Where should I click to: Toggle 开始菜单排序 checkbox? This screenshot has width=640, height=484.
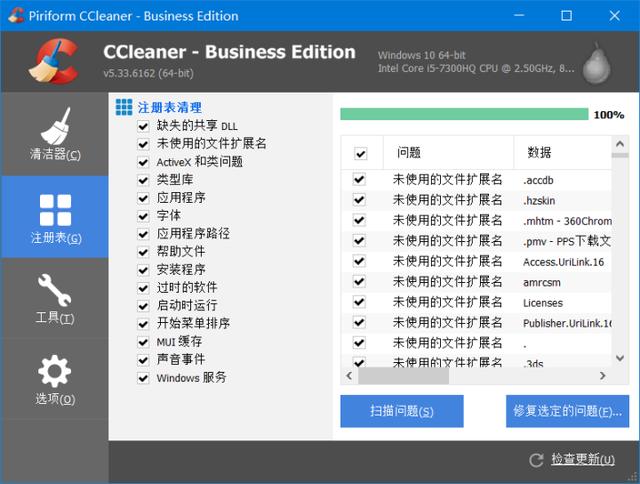tap(143, 324)
